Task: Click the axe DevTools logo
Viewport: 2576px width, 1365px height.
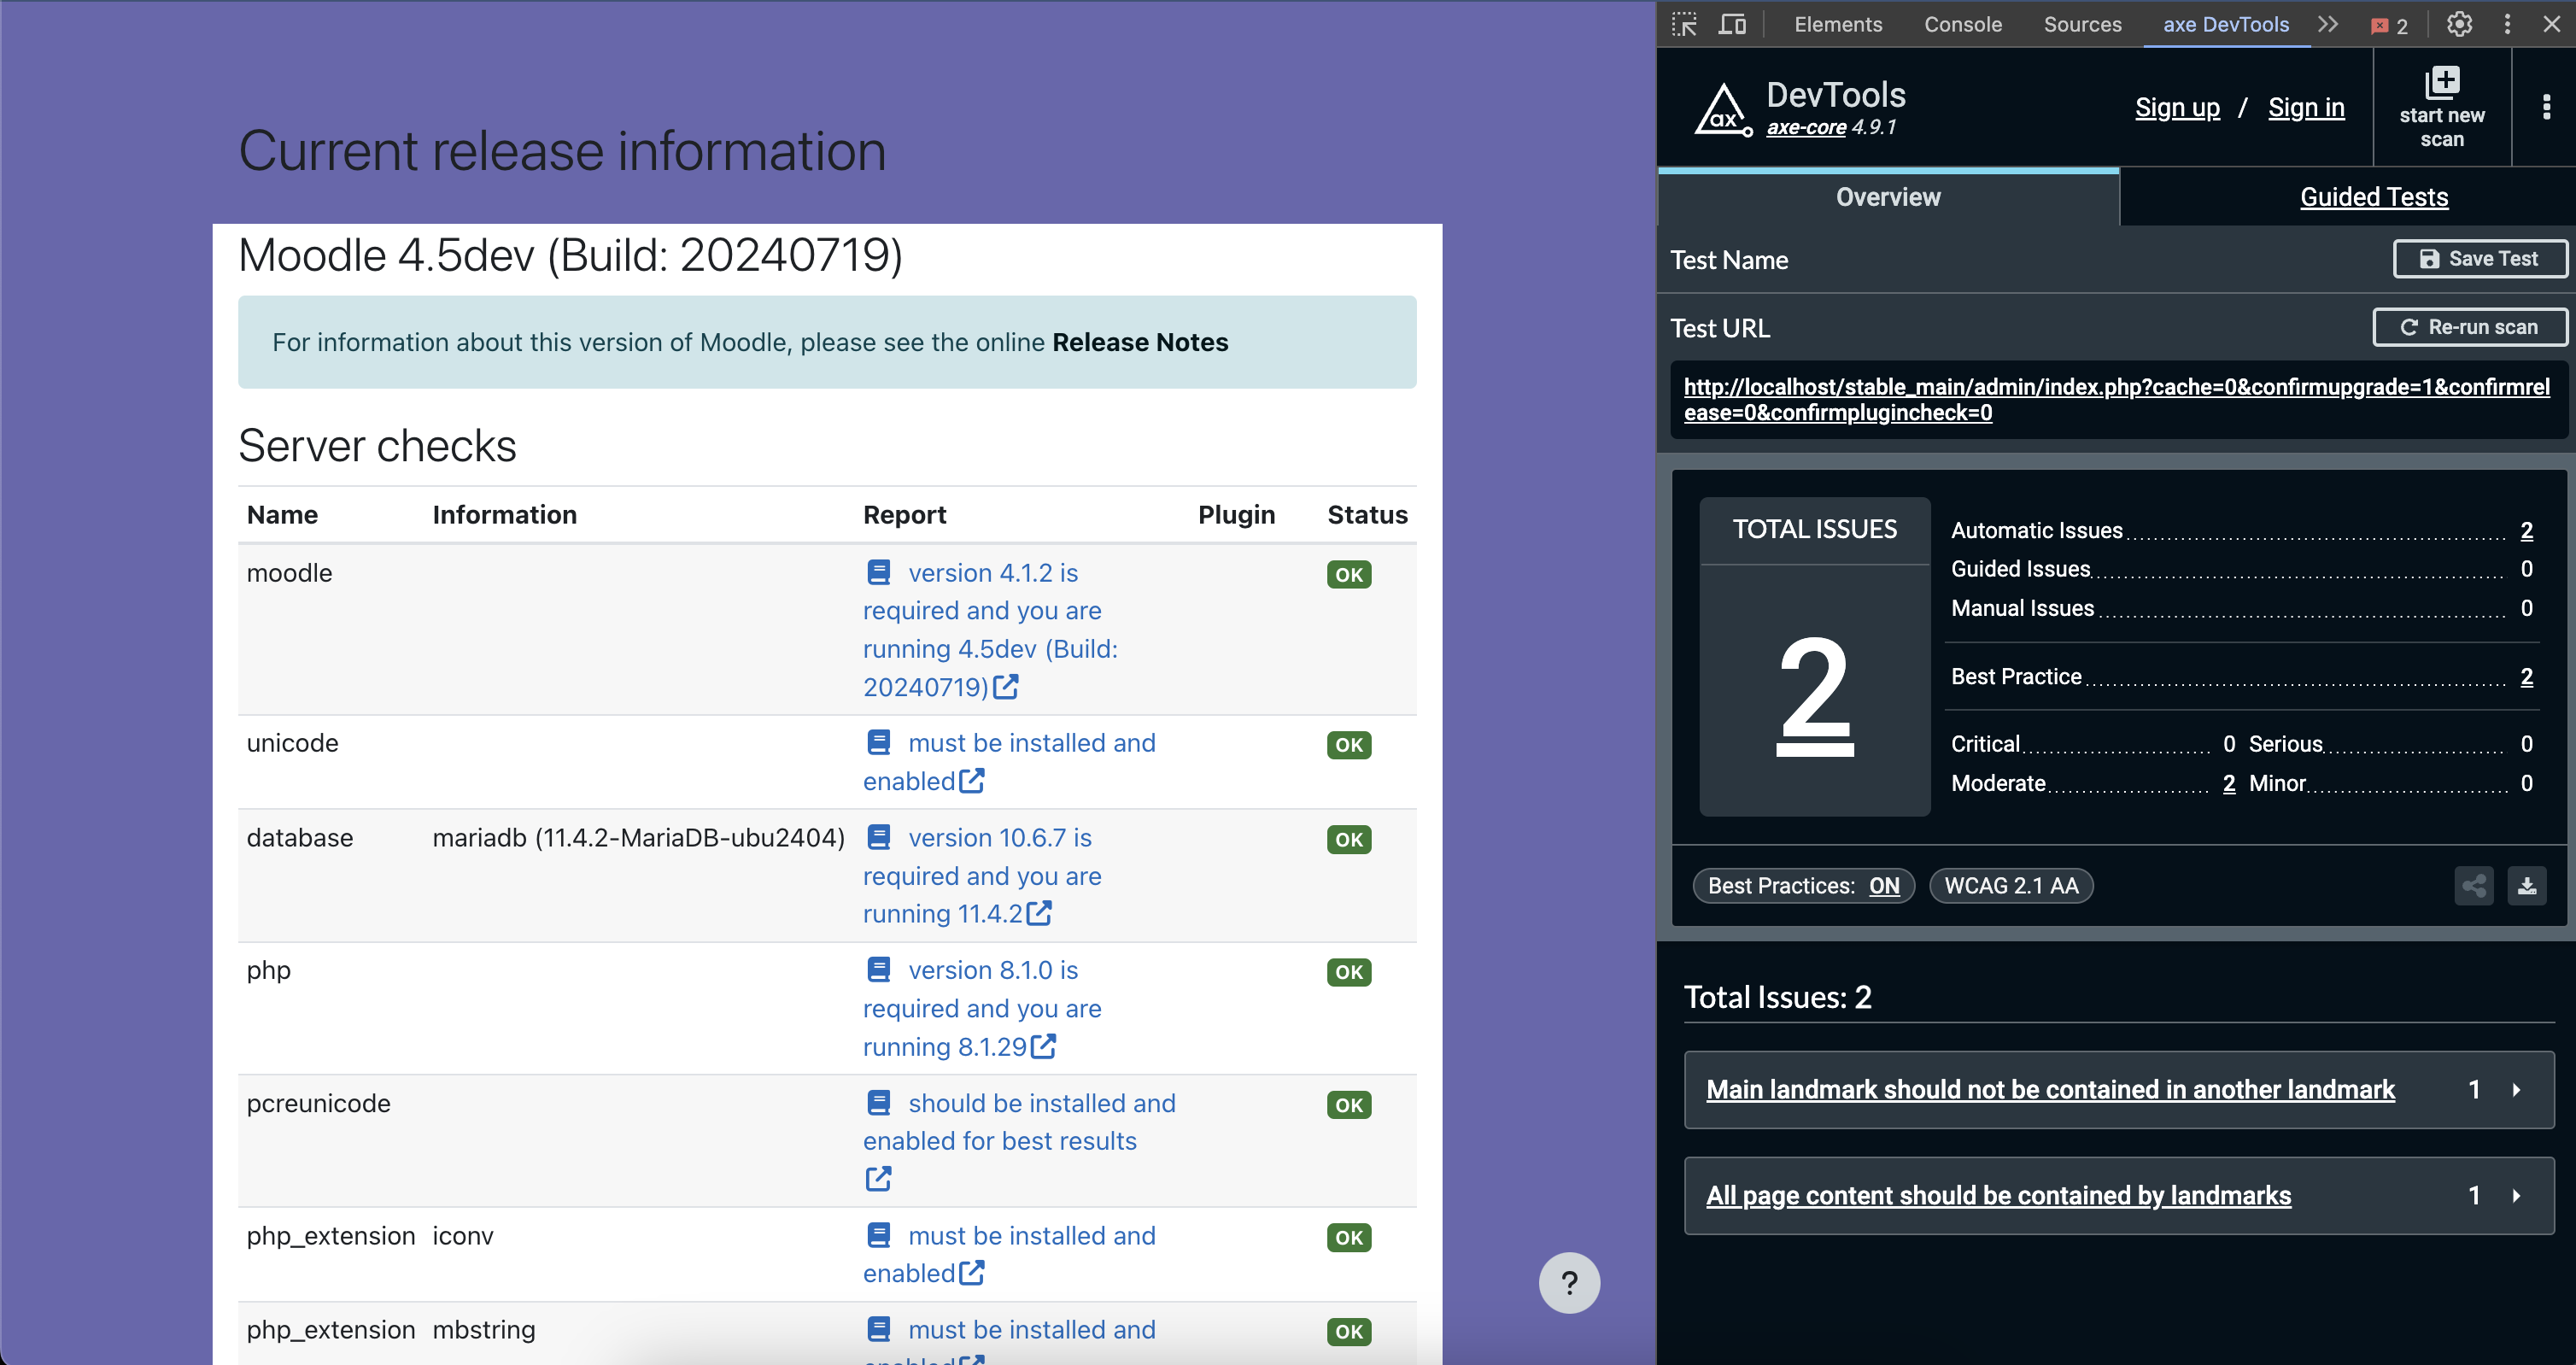Action: pyautogui.click(x=1723, y=109)
